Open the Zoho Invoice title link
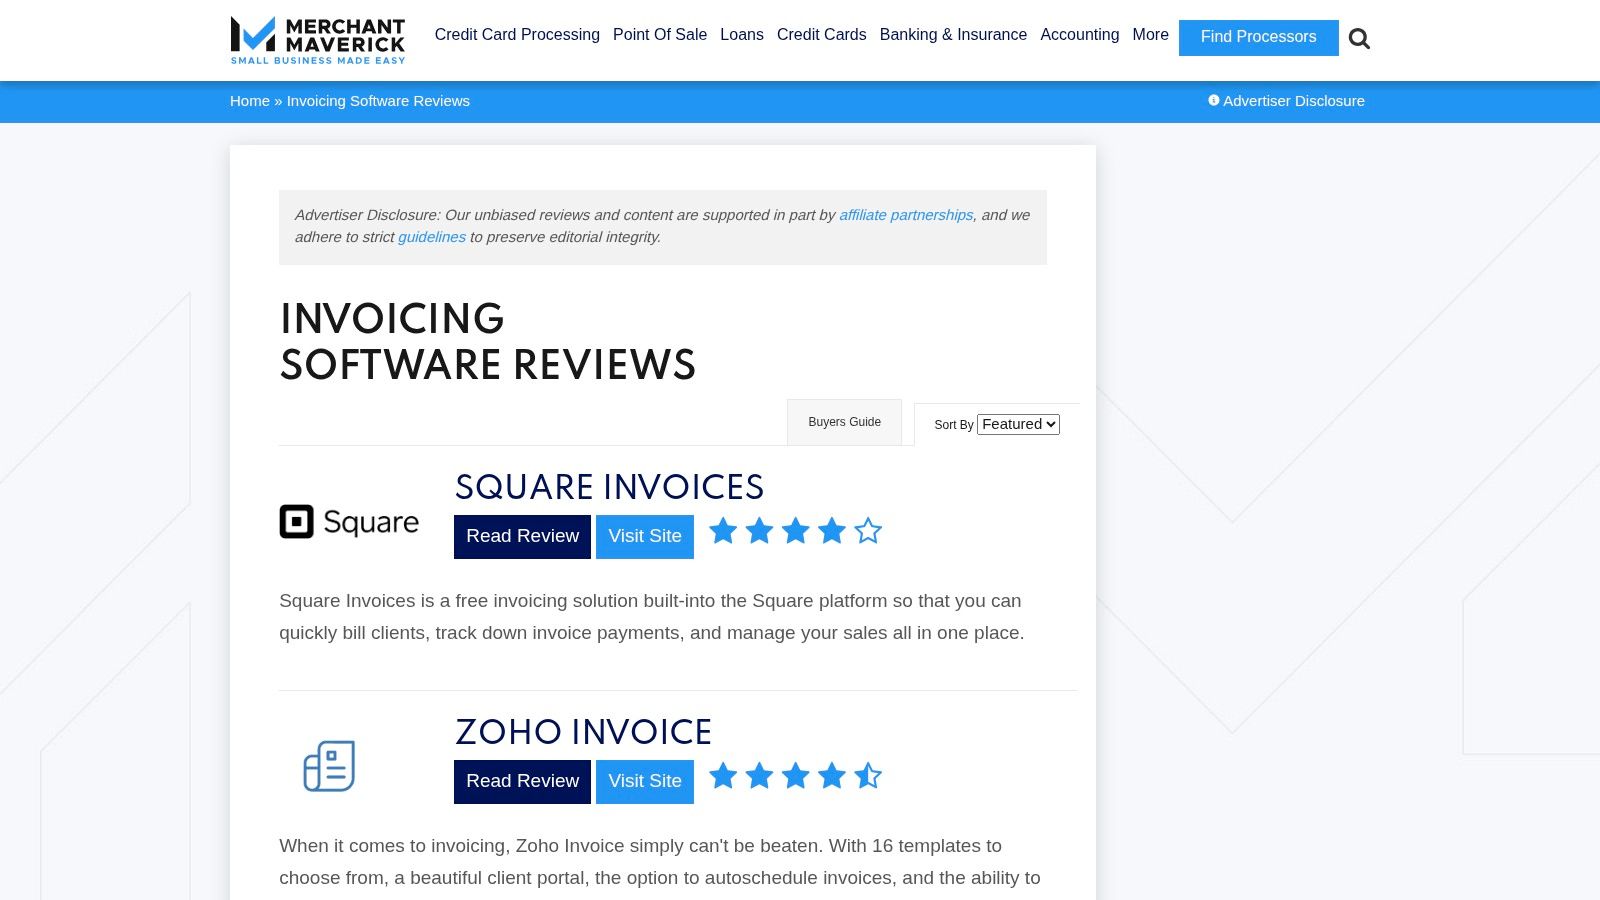 tap(583, 732)
